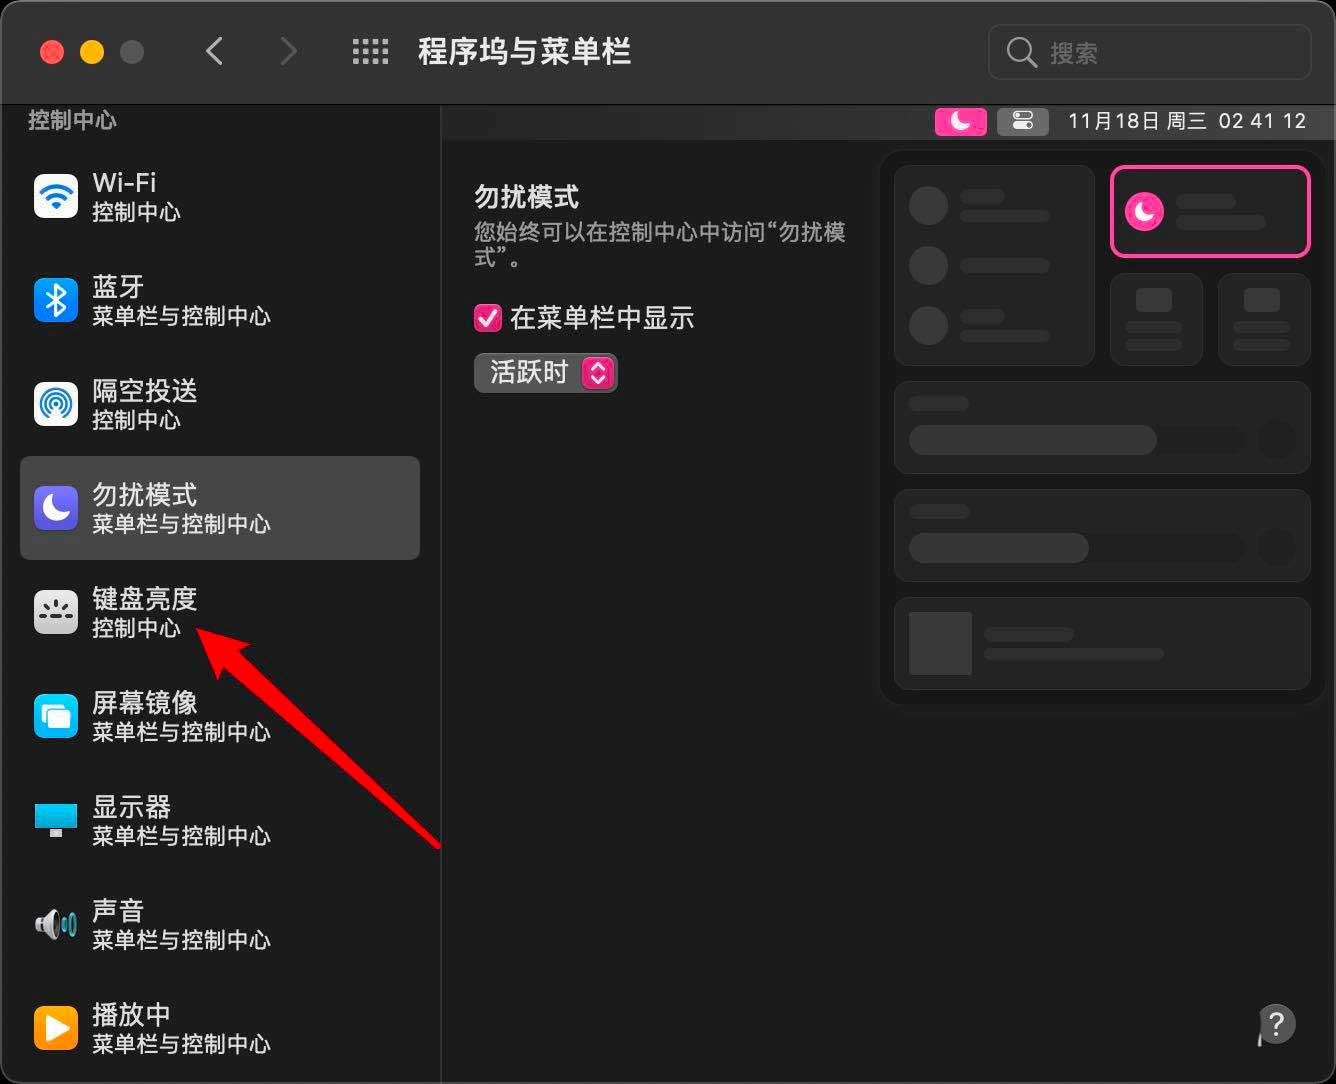Uncheck 在菜单栏中显示
The height and width of the screenshot is (1084, 1336).
(487, 318)
